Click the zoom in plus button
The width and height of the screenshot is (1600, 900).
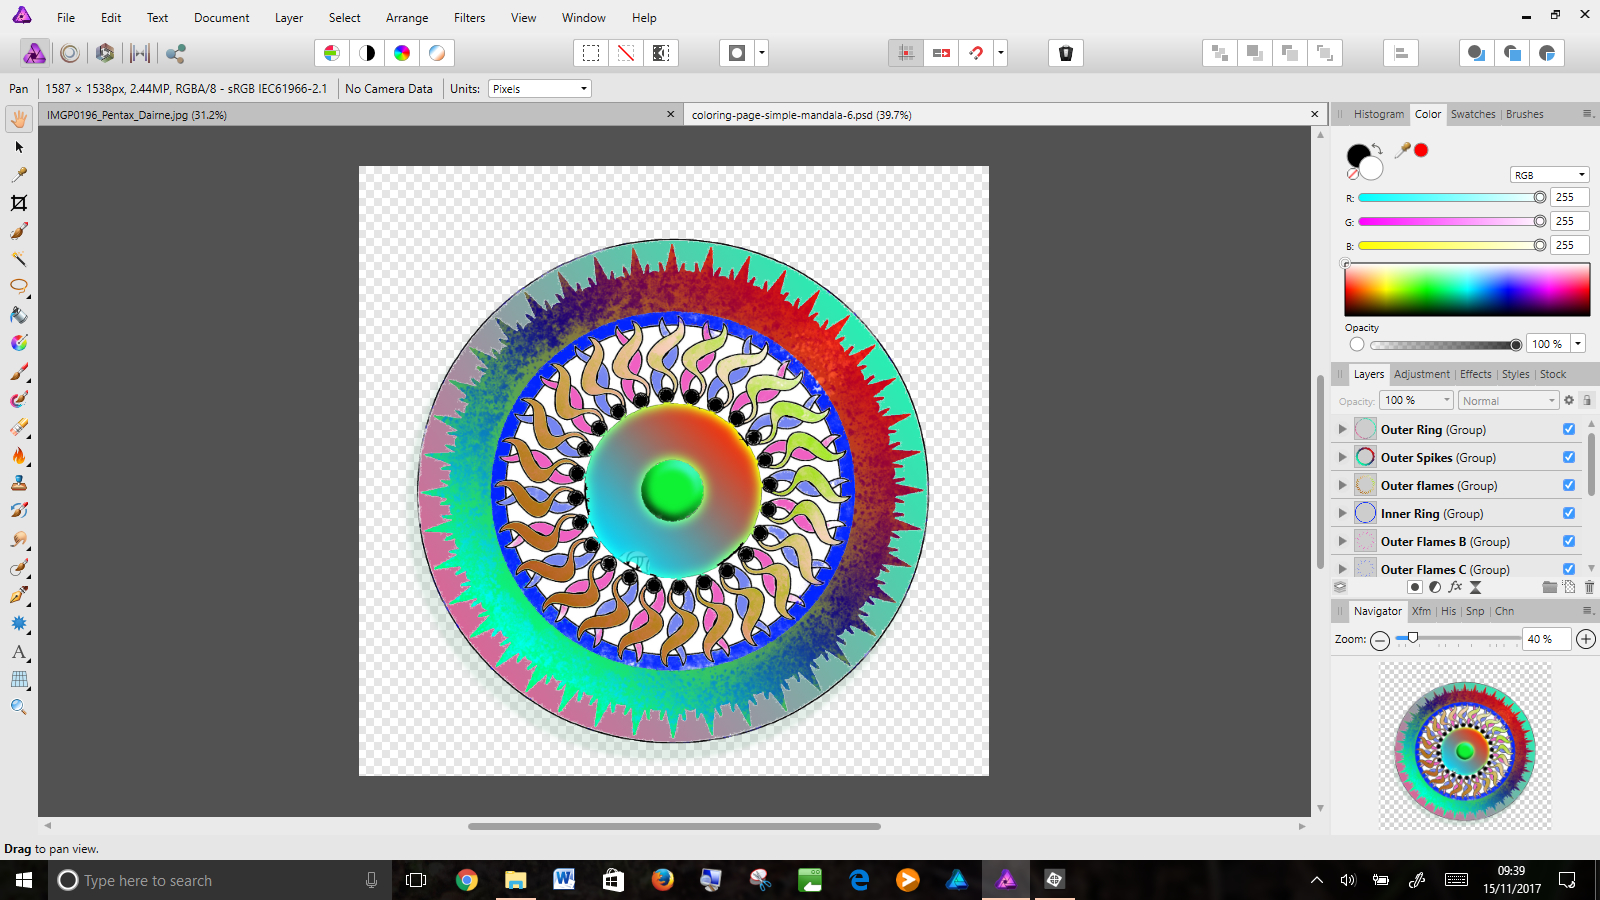pyautogui.click(x=1586, y=639)
